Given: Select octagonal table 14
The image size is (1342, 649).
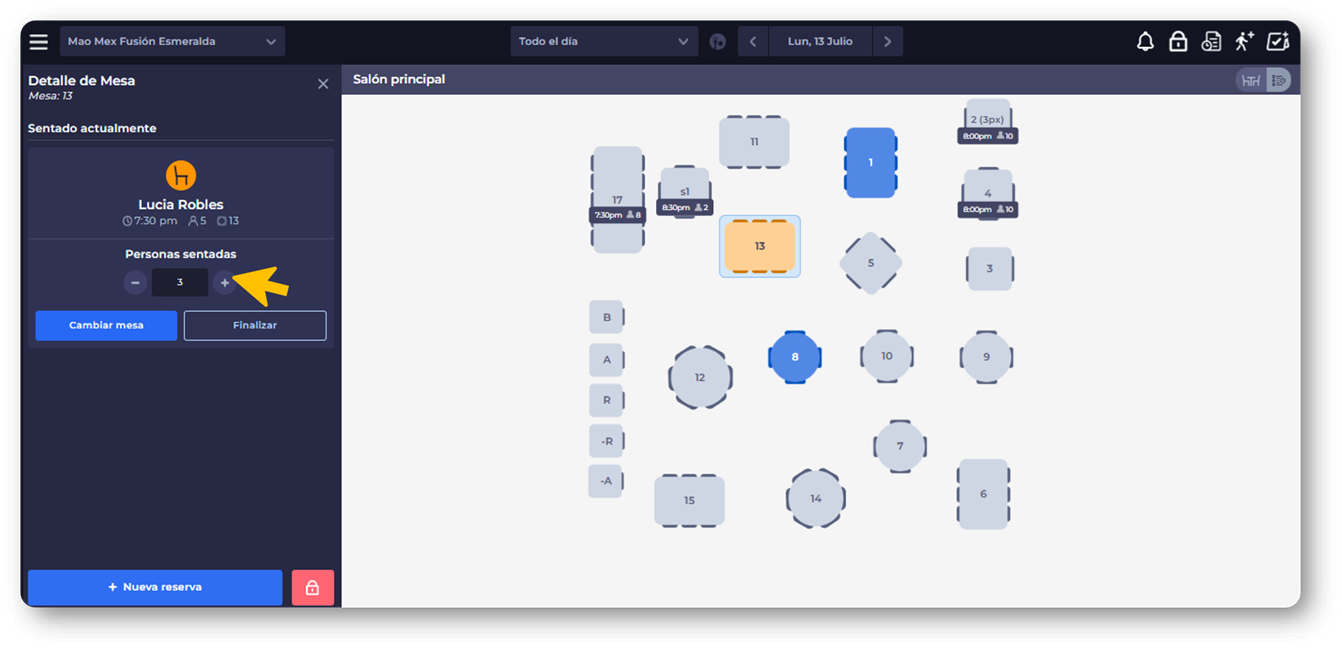Looking at the screenshot, I should pos(816,498).
